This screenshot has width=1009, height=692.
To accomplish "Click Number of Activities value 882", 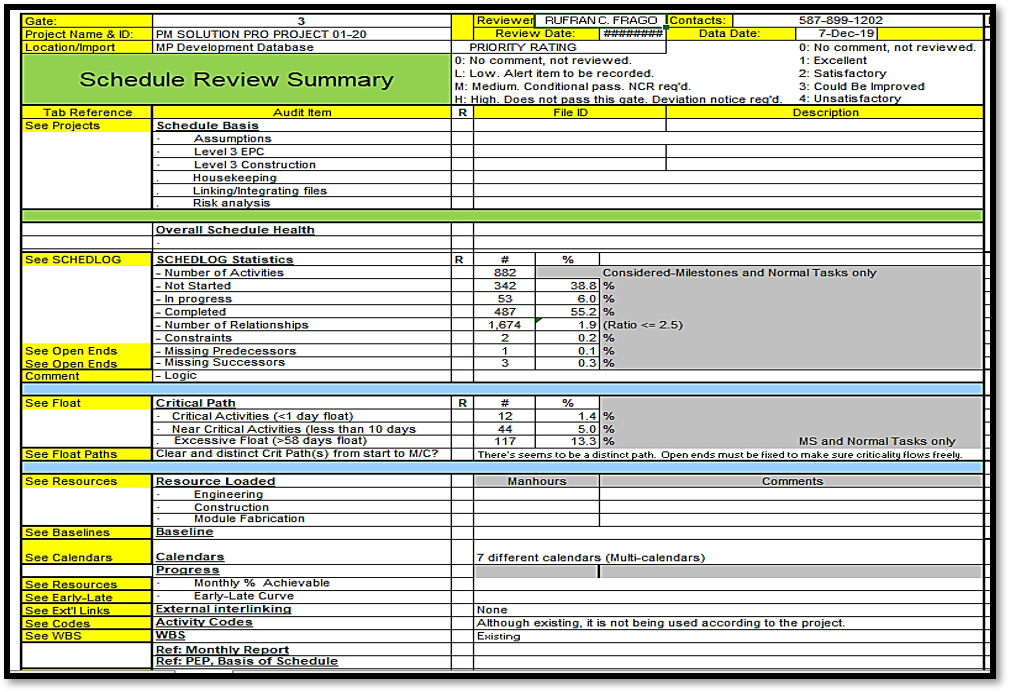I will (505, 273).
